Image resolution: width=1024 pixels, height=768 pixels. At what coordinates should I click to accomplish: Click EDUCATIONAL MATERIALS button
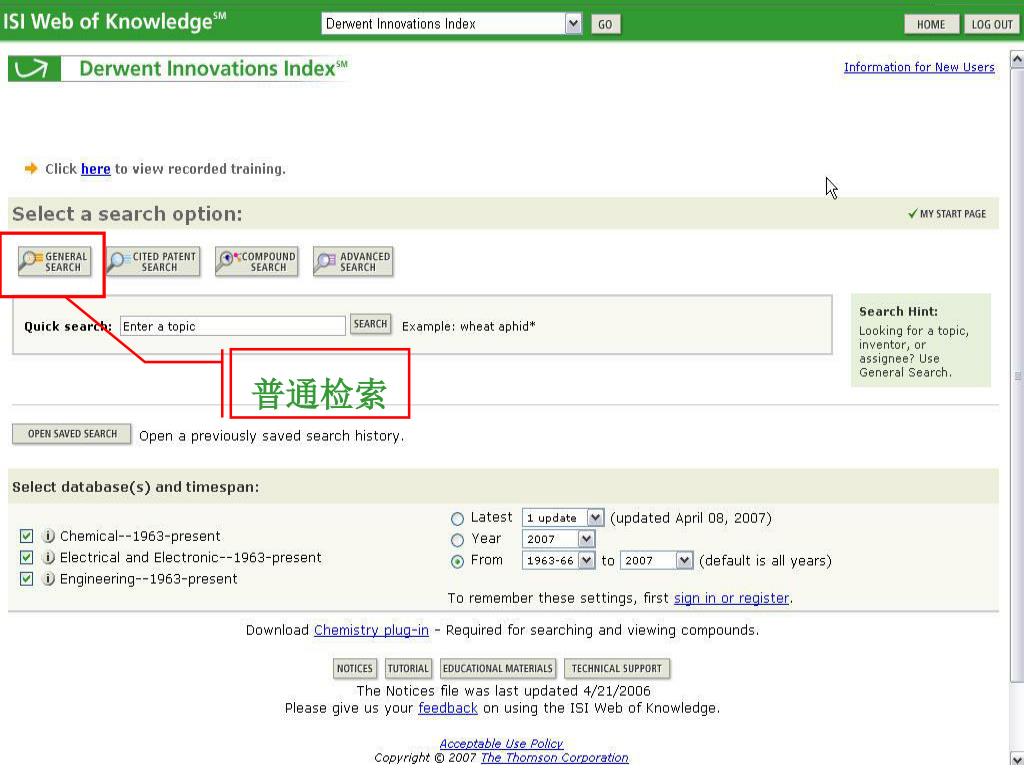[498, 669]
